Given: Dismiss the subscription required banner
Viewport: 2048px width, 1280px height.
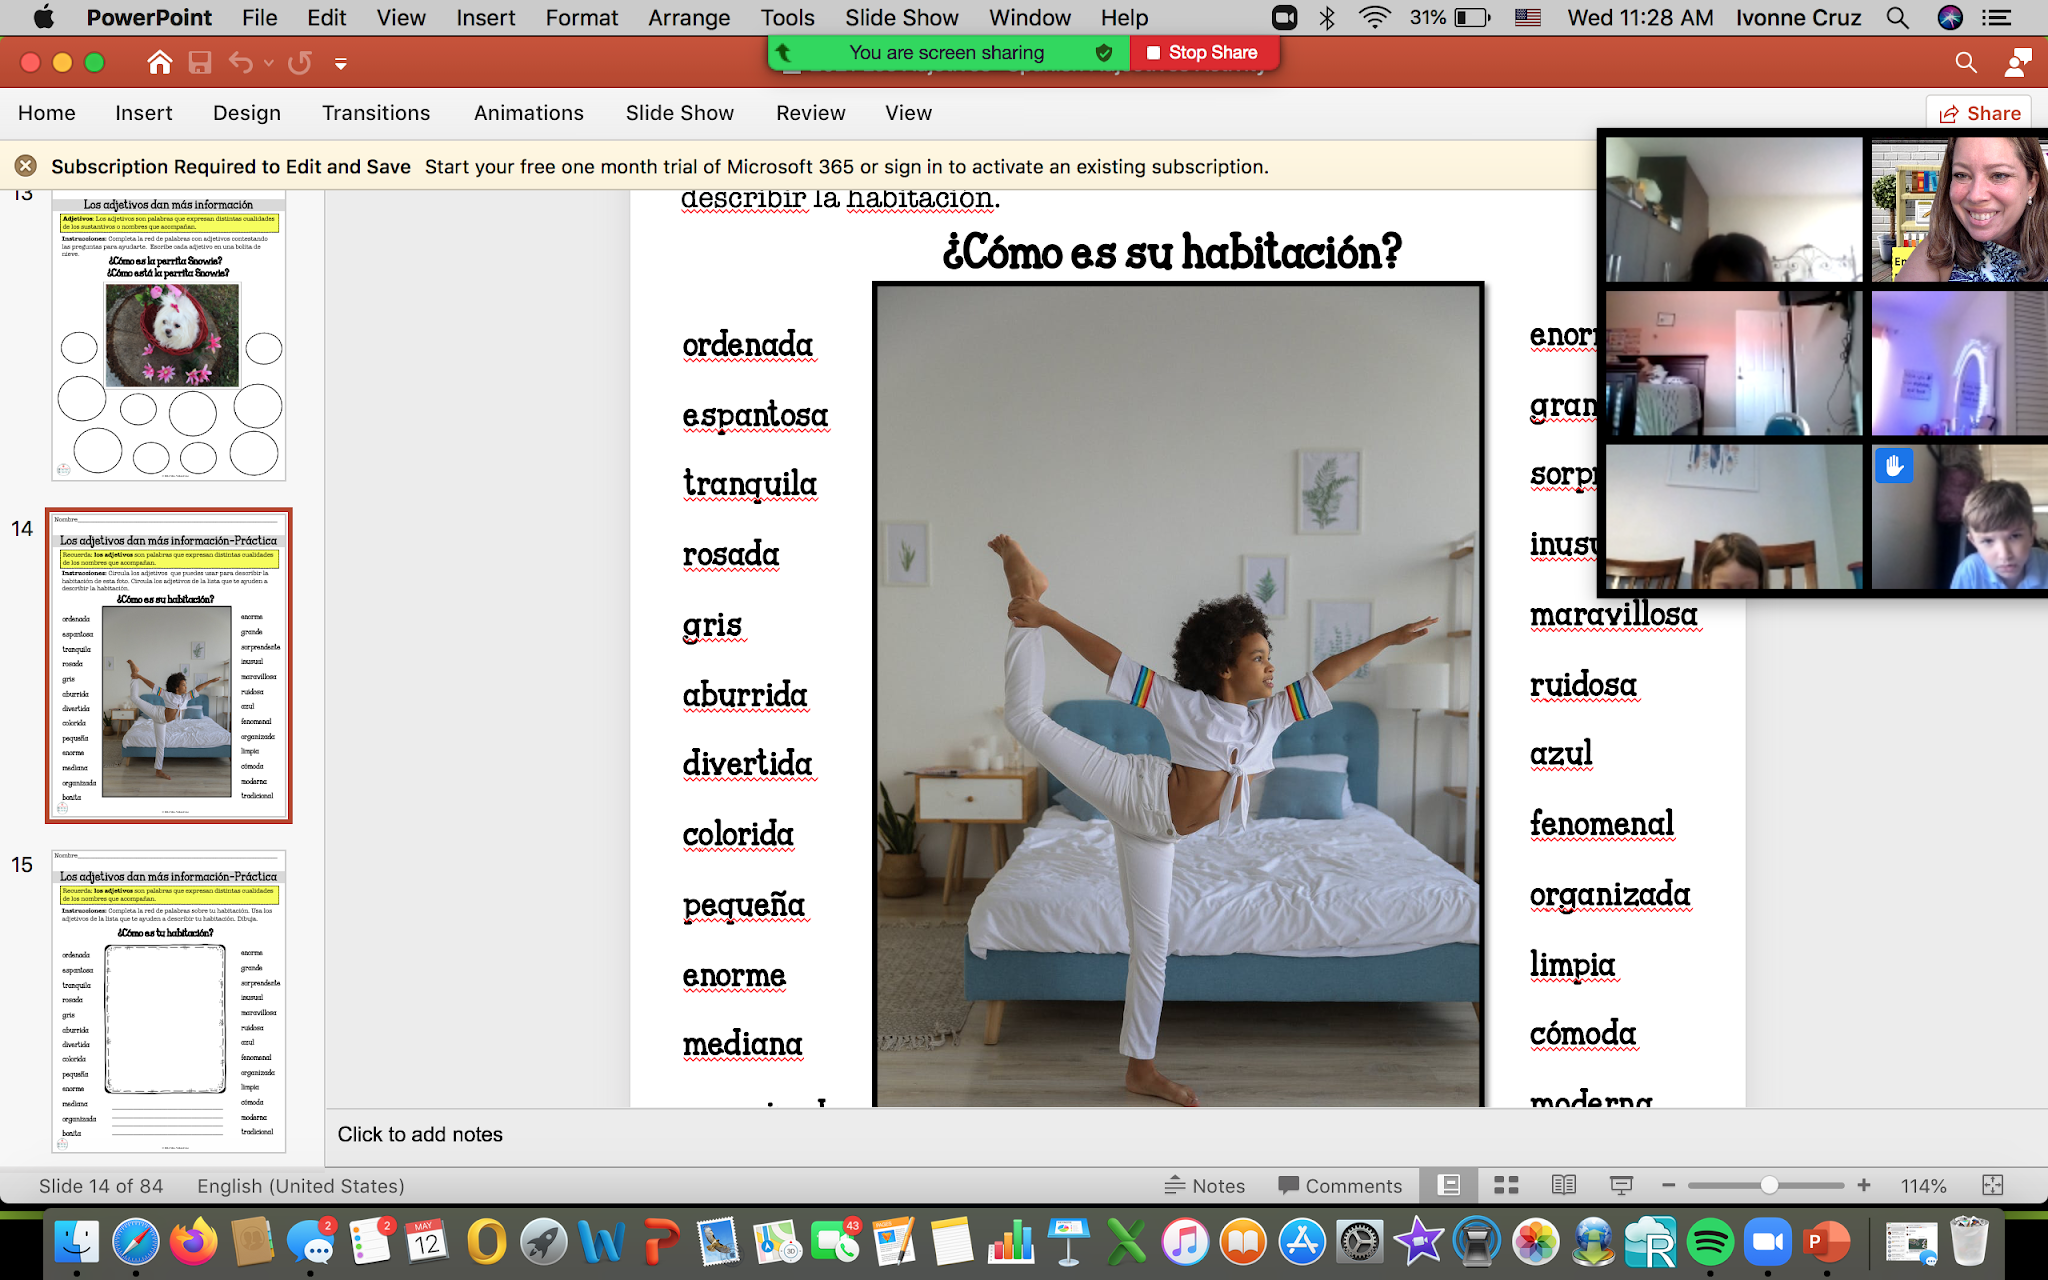Looking at the screenshot, I should tap(27, 166).
